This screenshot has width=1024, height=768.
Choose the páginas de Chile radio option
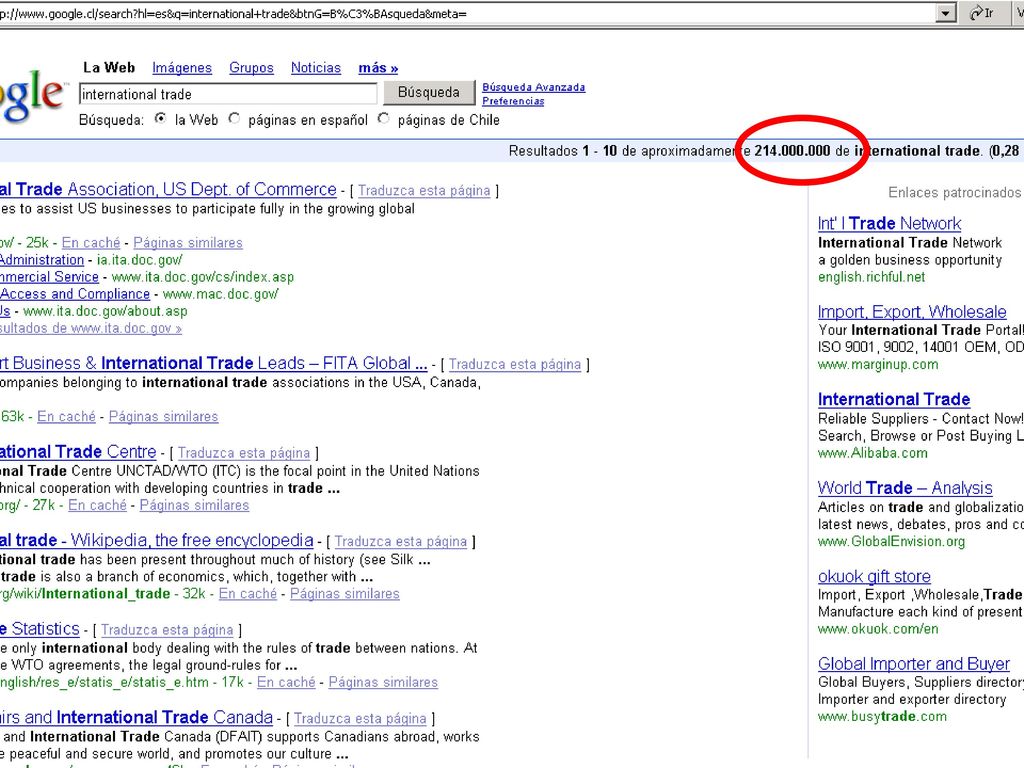click(x=384, y=119)
